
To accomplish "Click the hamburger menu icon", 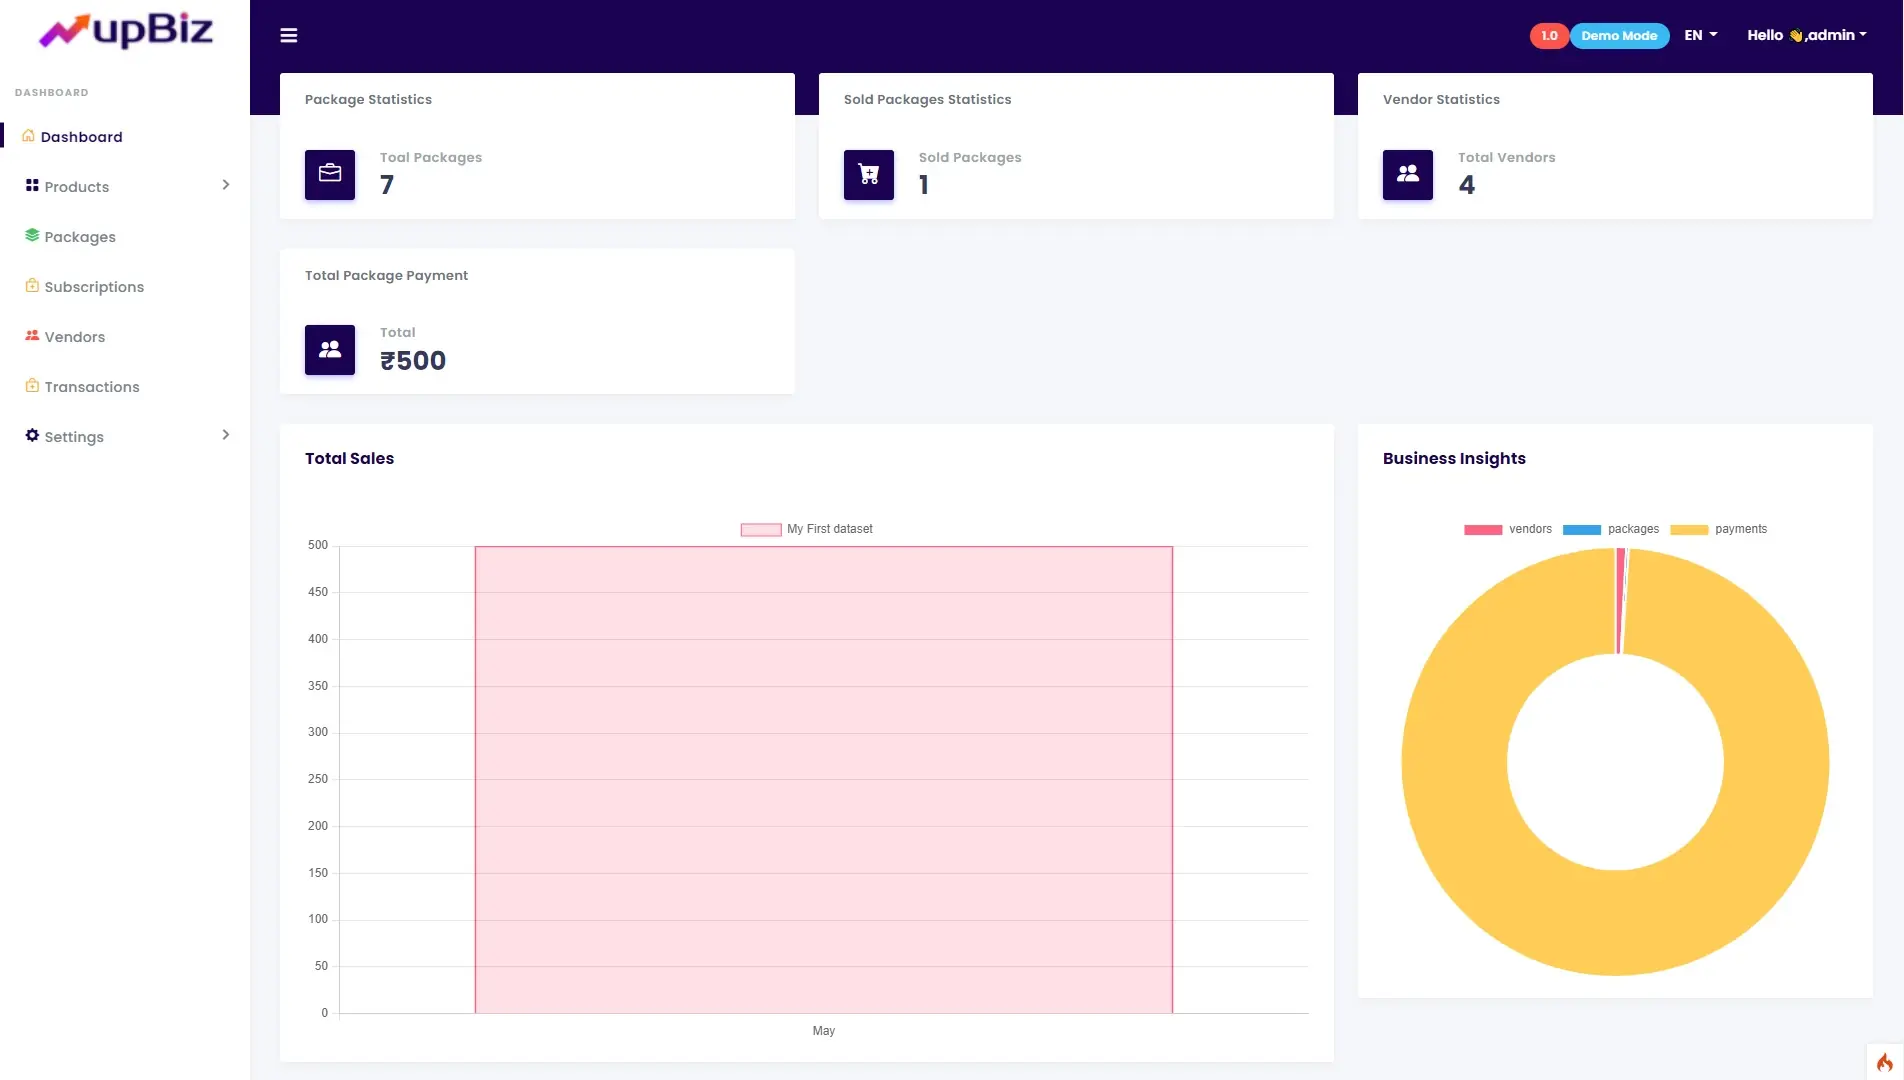I will click(289, 36).
